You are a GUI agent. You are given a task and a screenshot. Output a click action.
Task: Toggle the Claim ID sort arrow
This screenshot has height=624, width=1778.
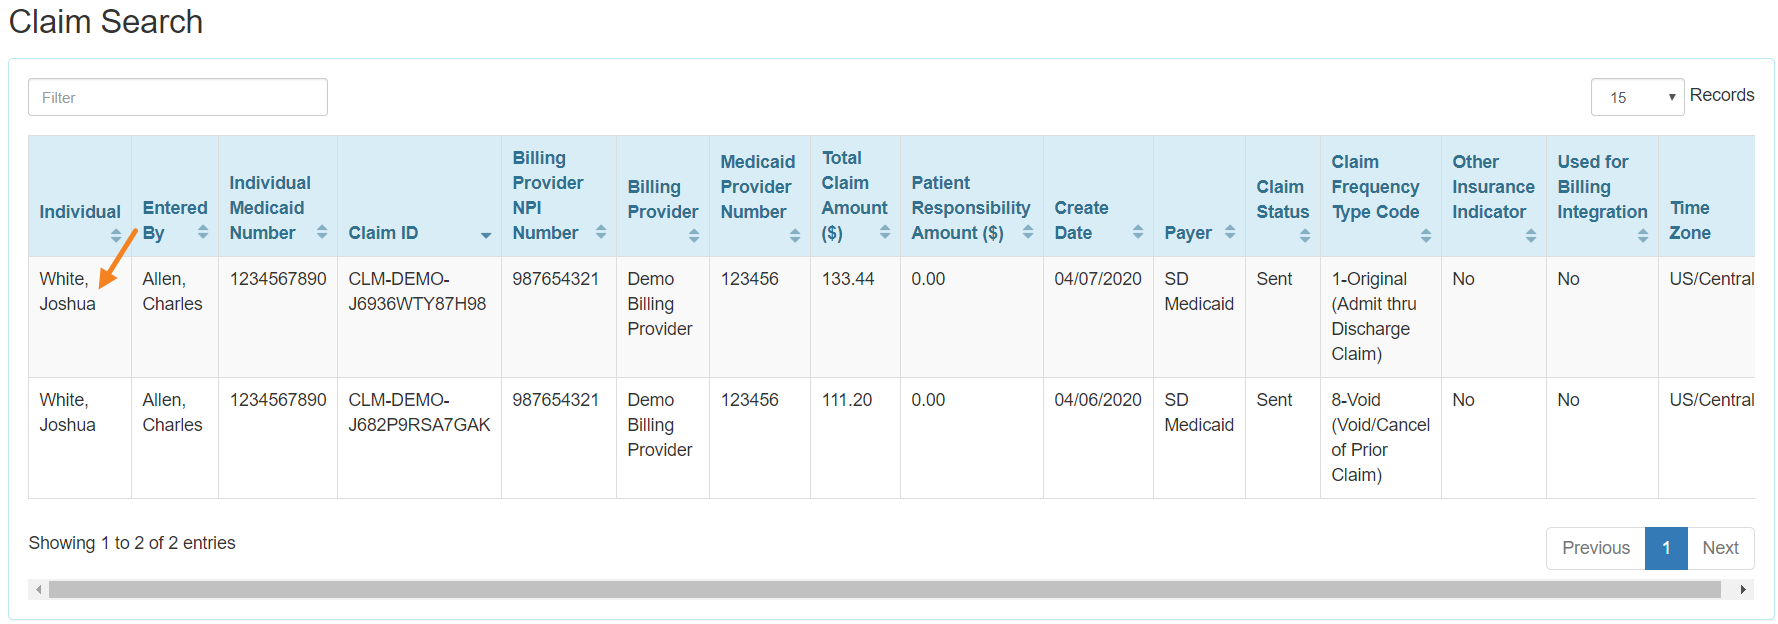coord(486,235)
